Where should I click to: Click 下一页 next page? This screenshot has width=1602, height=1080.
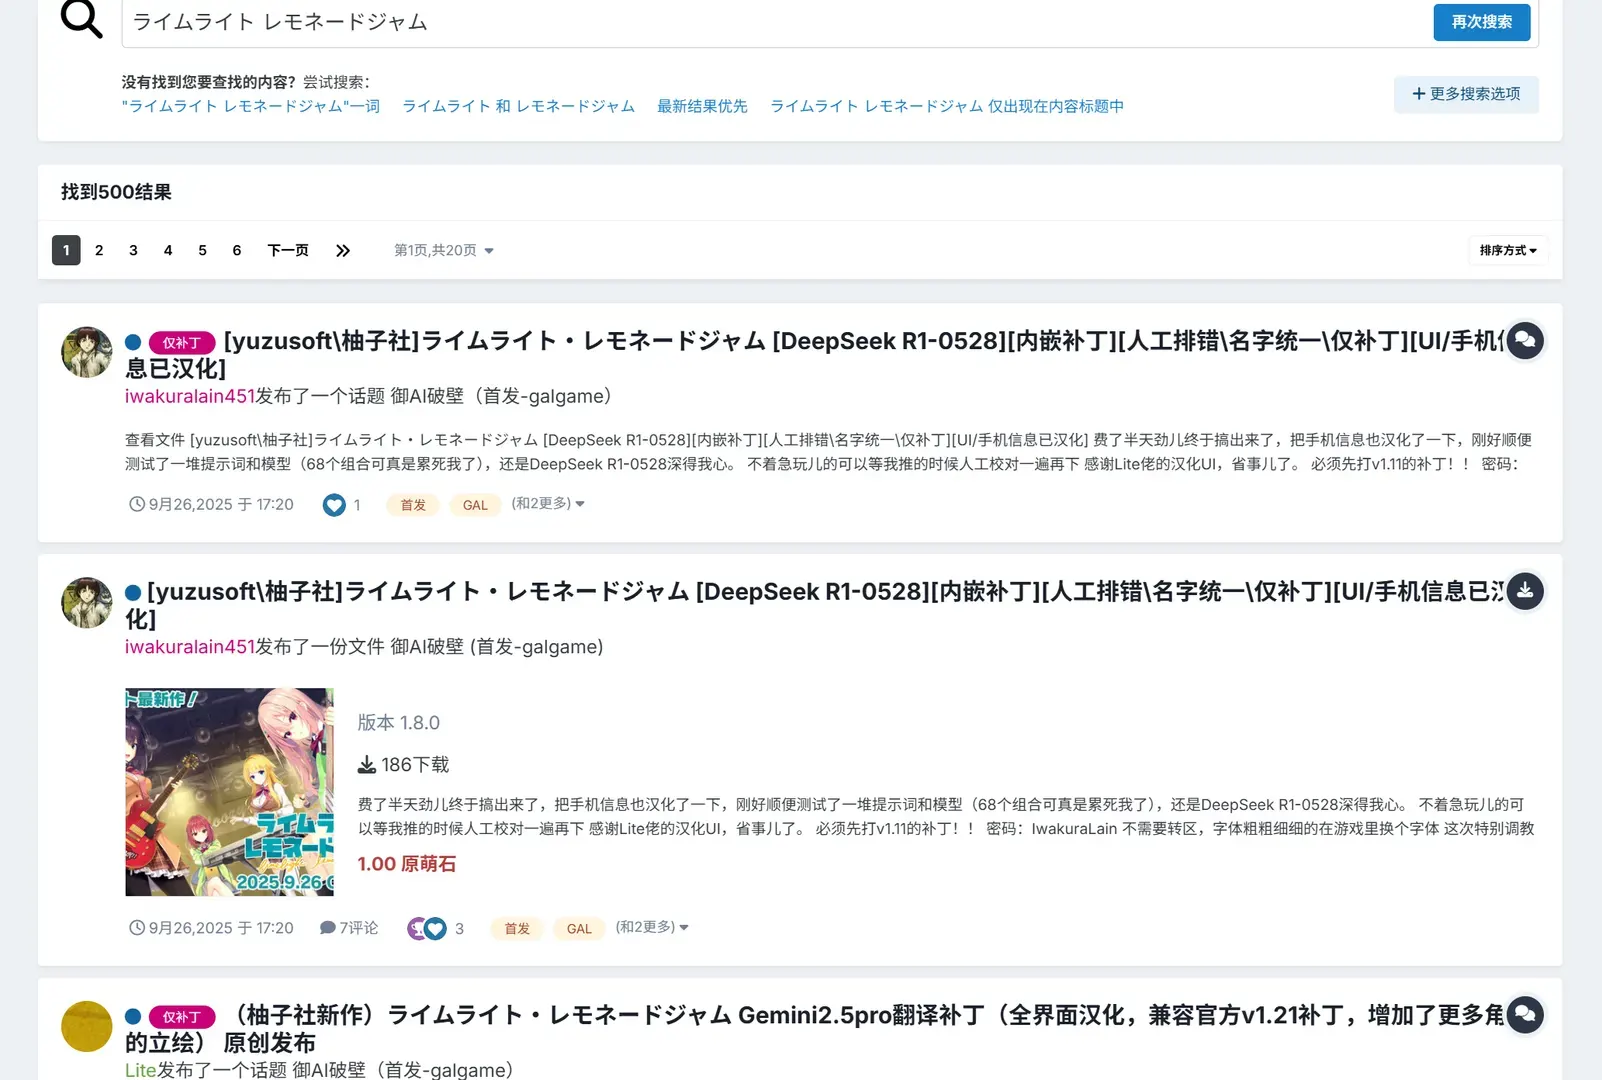(288, 250)
